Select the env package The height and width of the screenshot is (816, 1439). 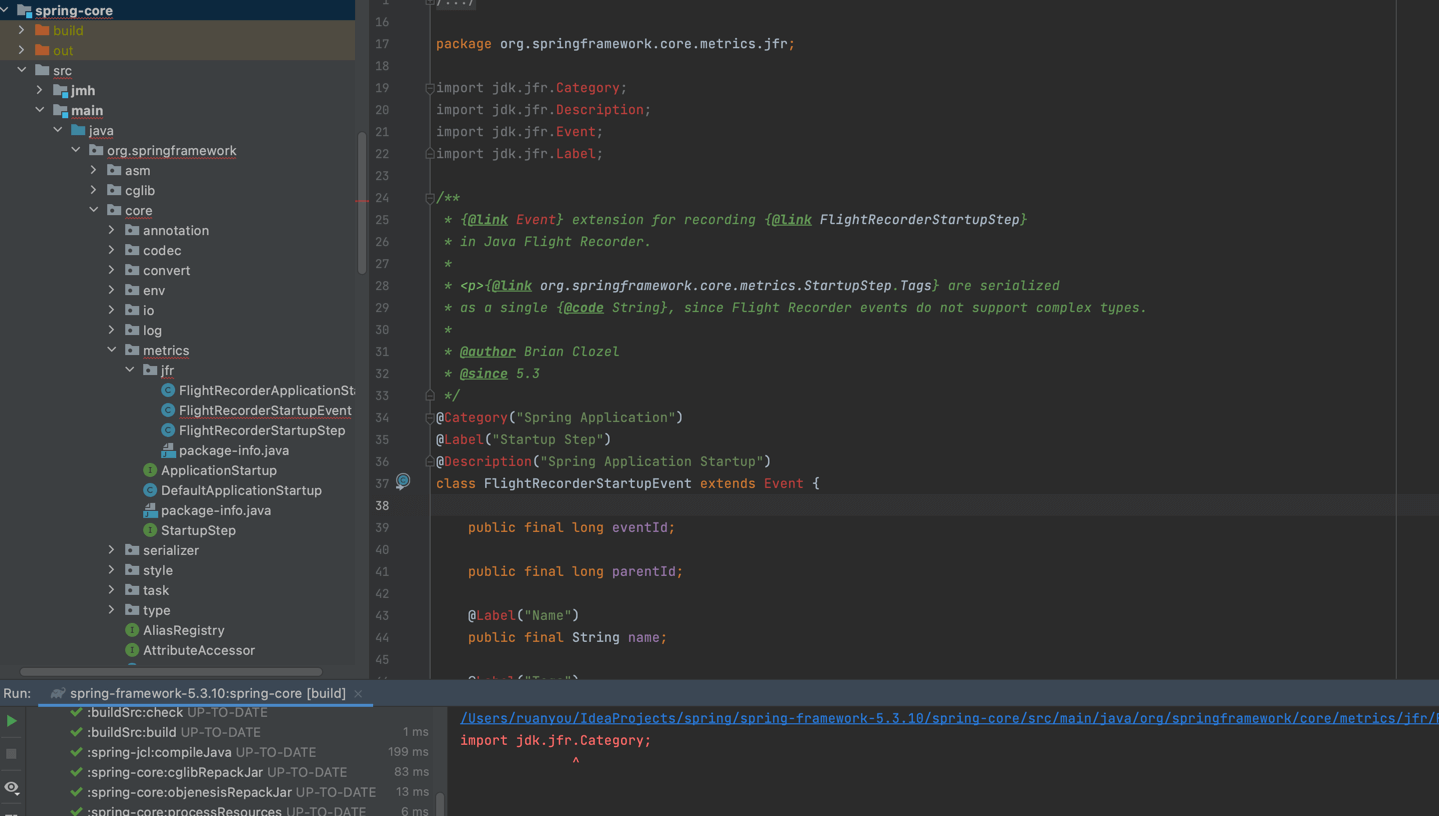154,290
